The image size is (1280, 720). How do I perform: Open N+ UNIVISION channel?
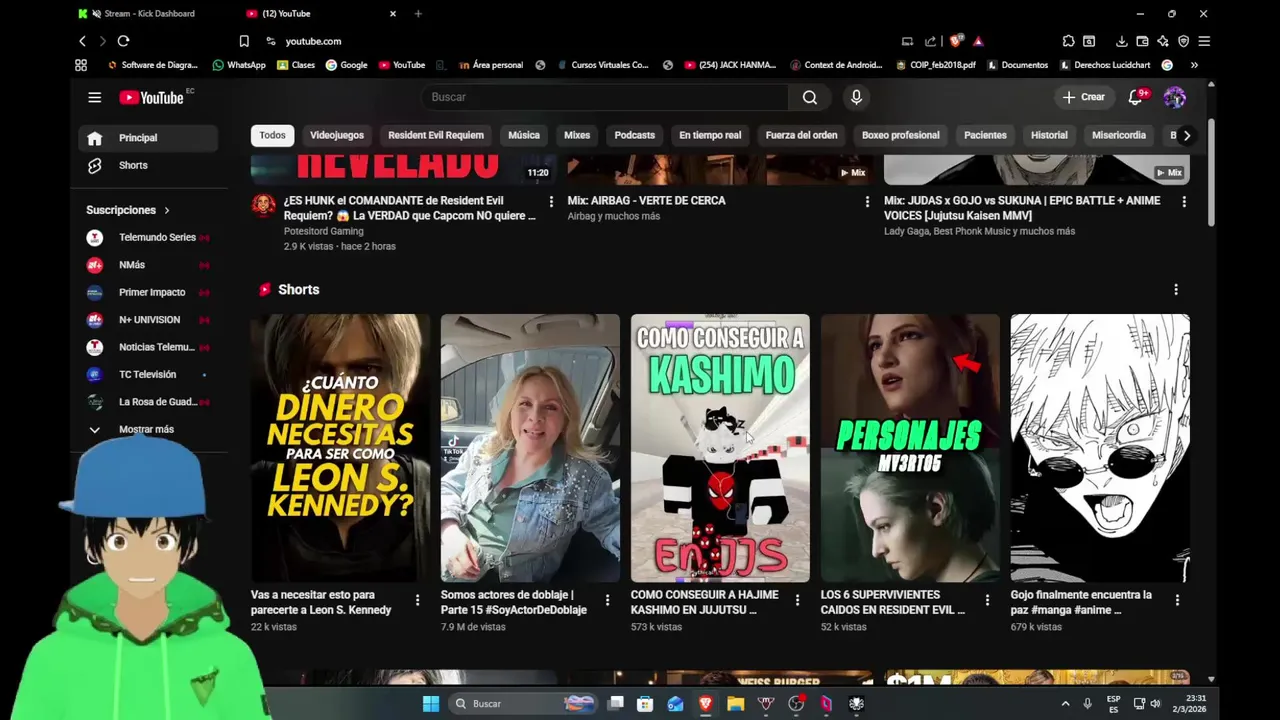[x=148, y=320]
